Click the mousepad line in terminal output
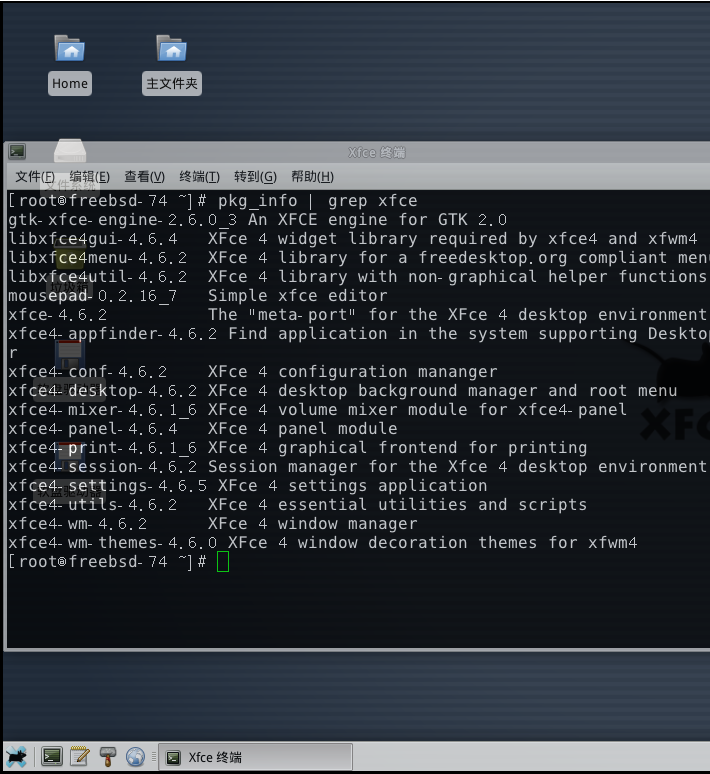Image resolution: width=710 pixels, height=774 pixels. click(197, 296)
